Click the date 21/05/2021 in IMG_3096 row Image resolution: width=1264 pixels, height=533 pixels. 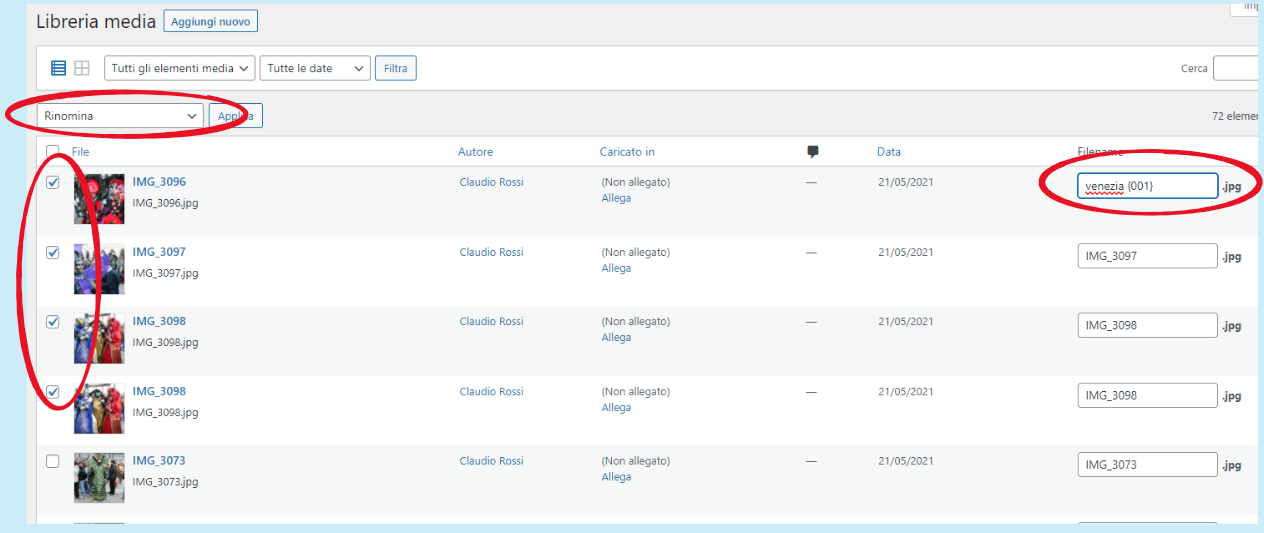click(906, 182)
